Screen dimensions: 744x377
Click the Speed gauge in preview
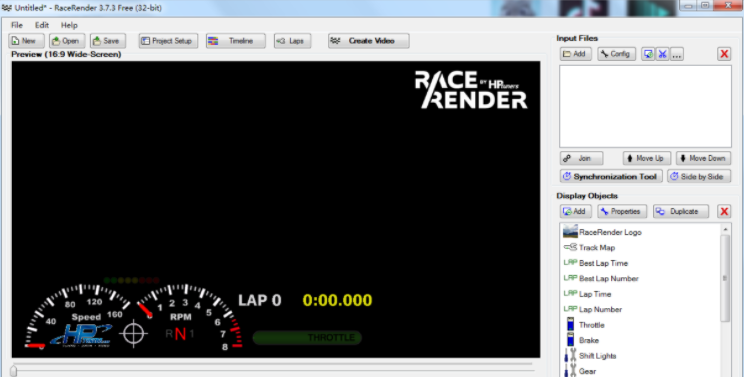tap(79, 316)
